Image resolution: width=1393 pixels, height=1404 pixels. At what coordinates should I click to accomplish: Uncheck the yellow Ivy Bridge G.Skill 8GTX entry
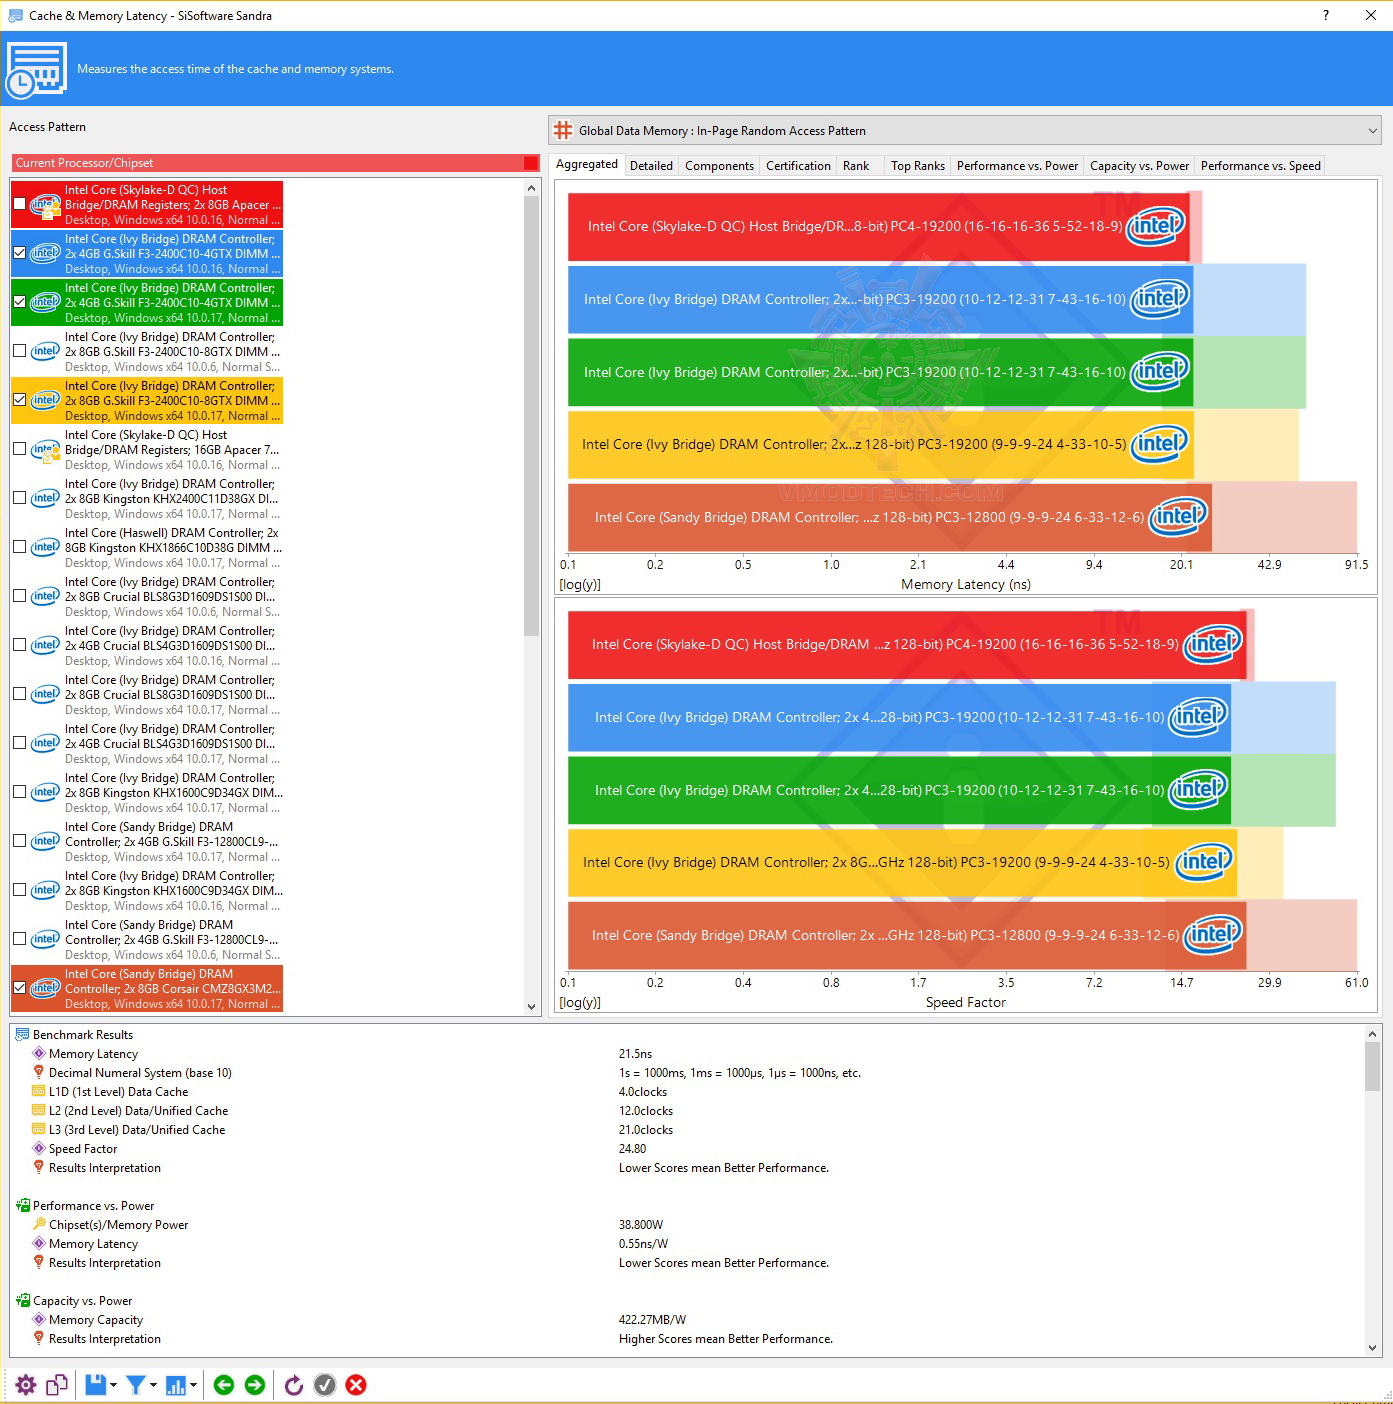pos(20,400)
